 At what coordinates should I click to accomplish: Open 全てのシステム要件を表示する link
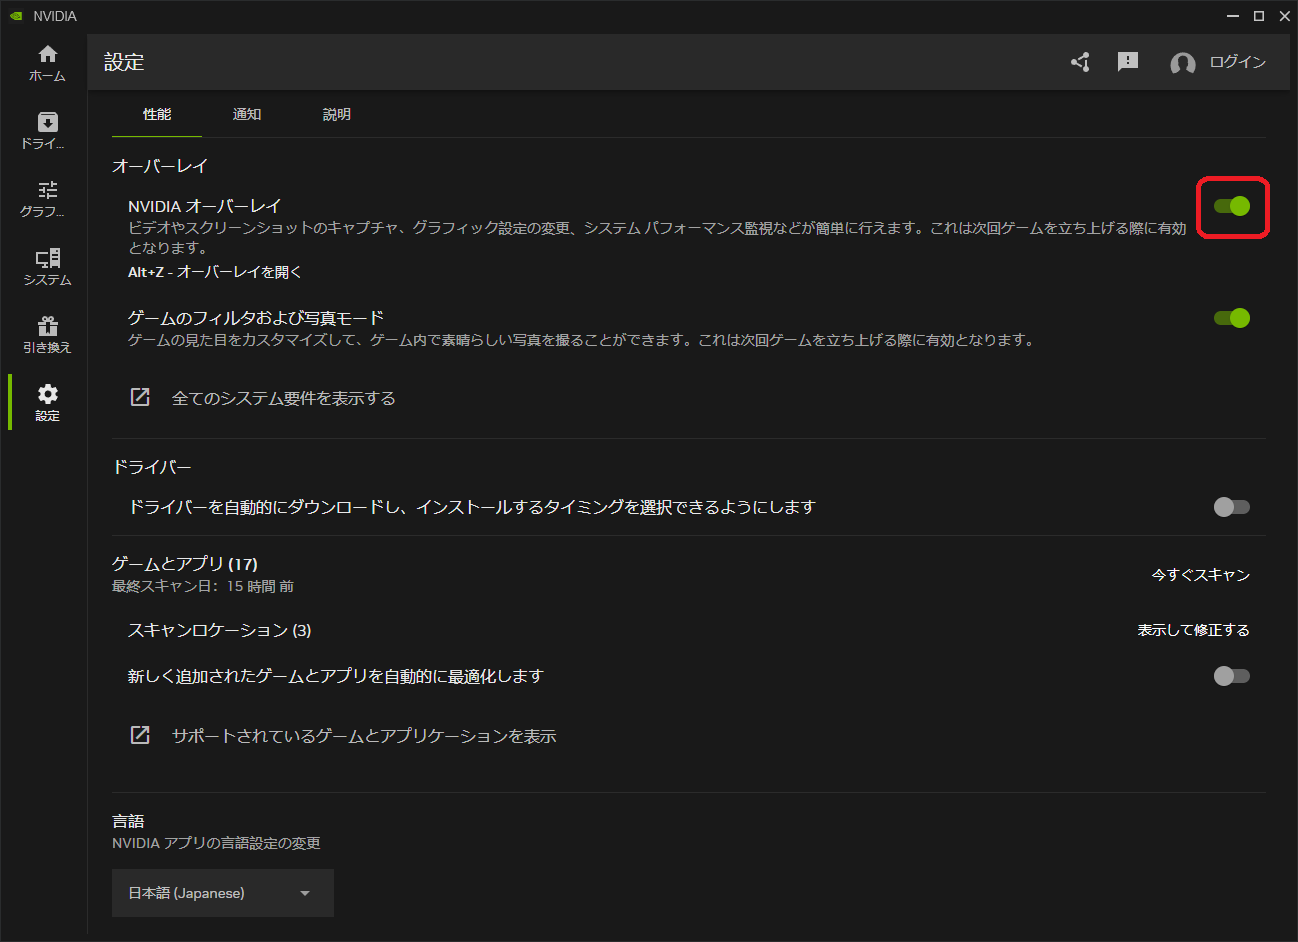click(283, 398)
